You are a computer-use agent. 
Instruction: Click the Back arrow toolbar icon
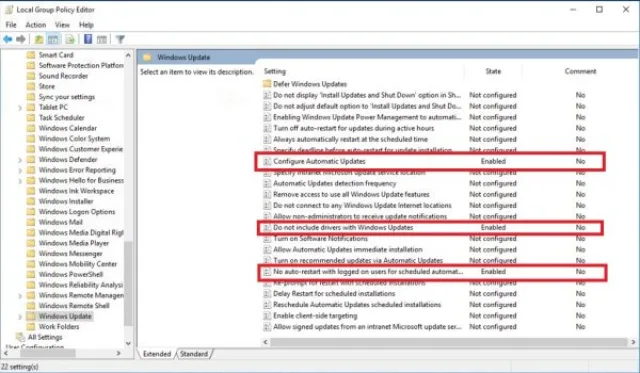coord(7,39)
